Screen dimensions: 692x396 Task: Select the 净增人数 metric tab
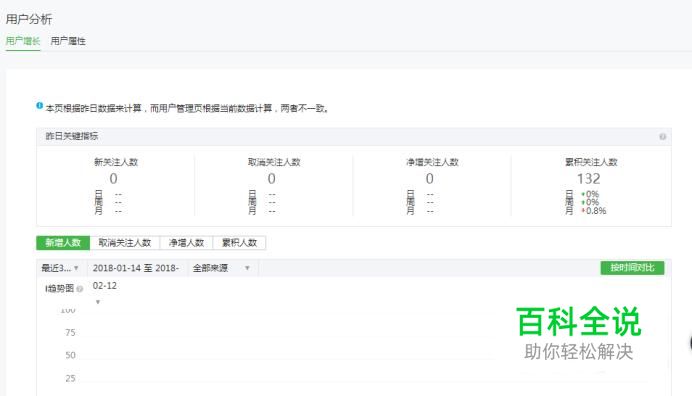click(x=186, y=242)
